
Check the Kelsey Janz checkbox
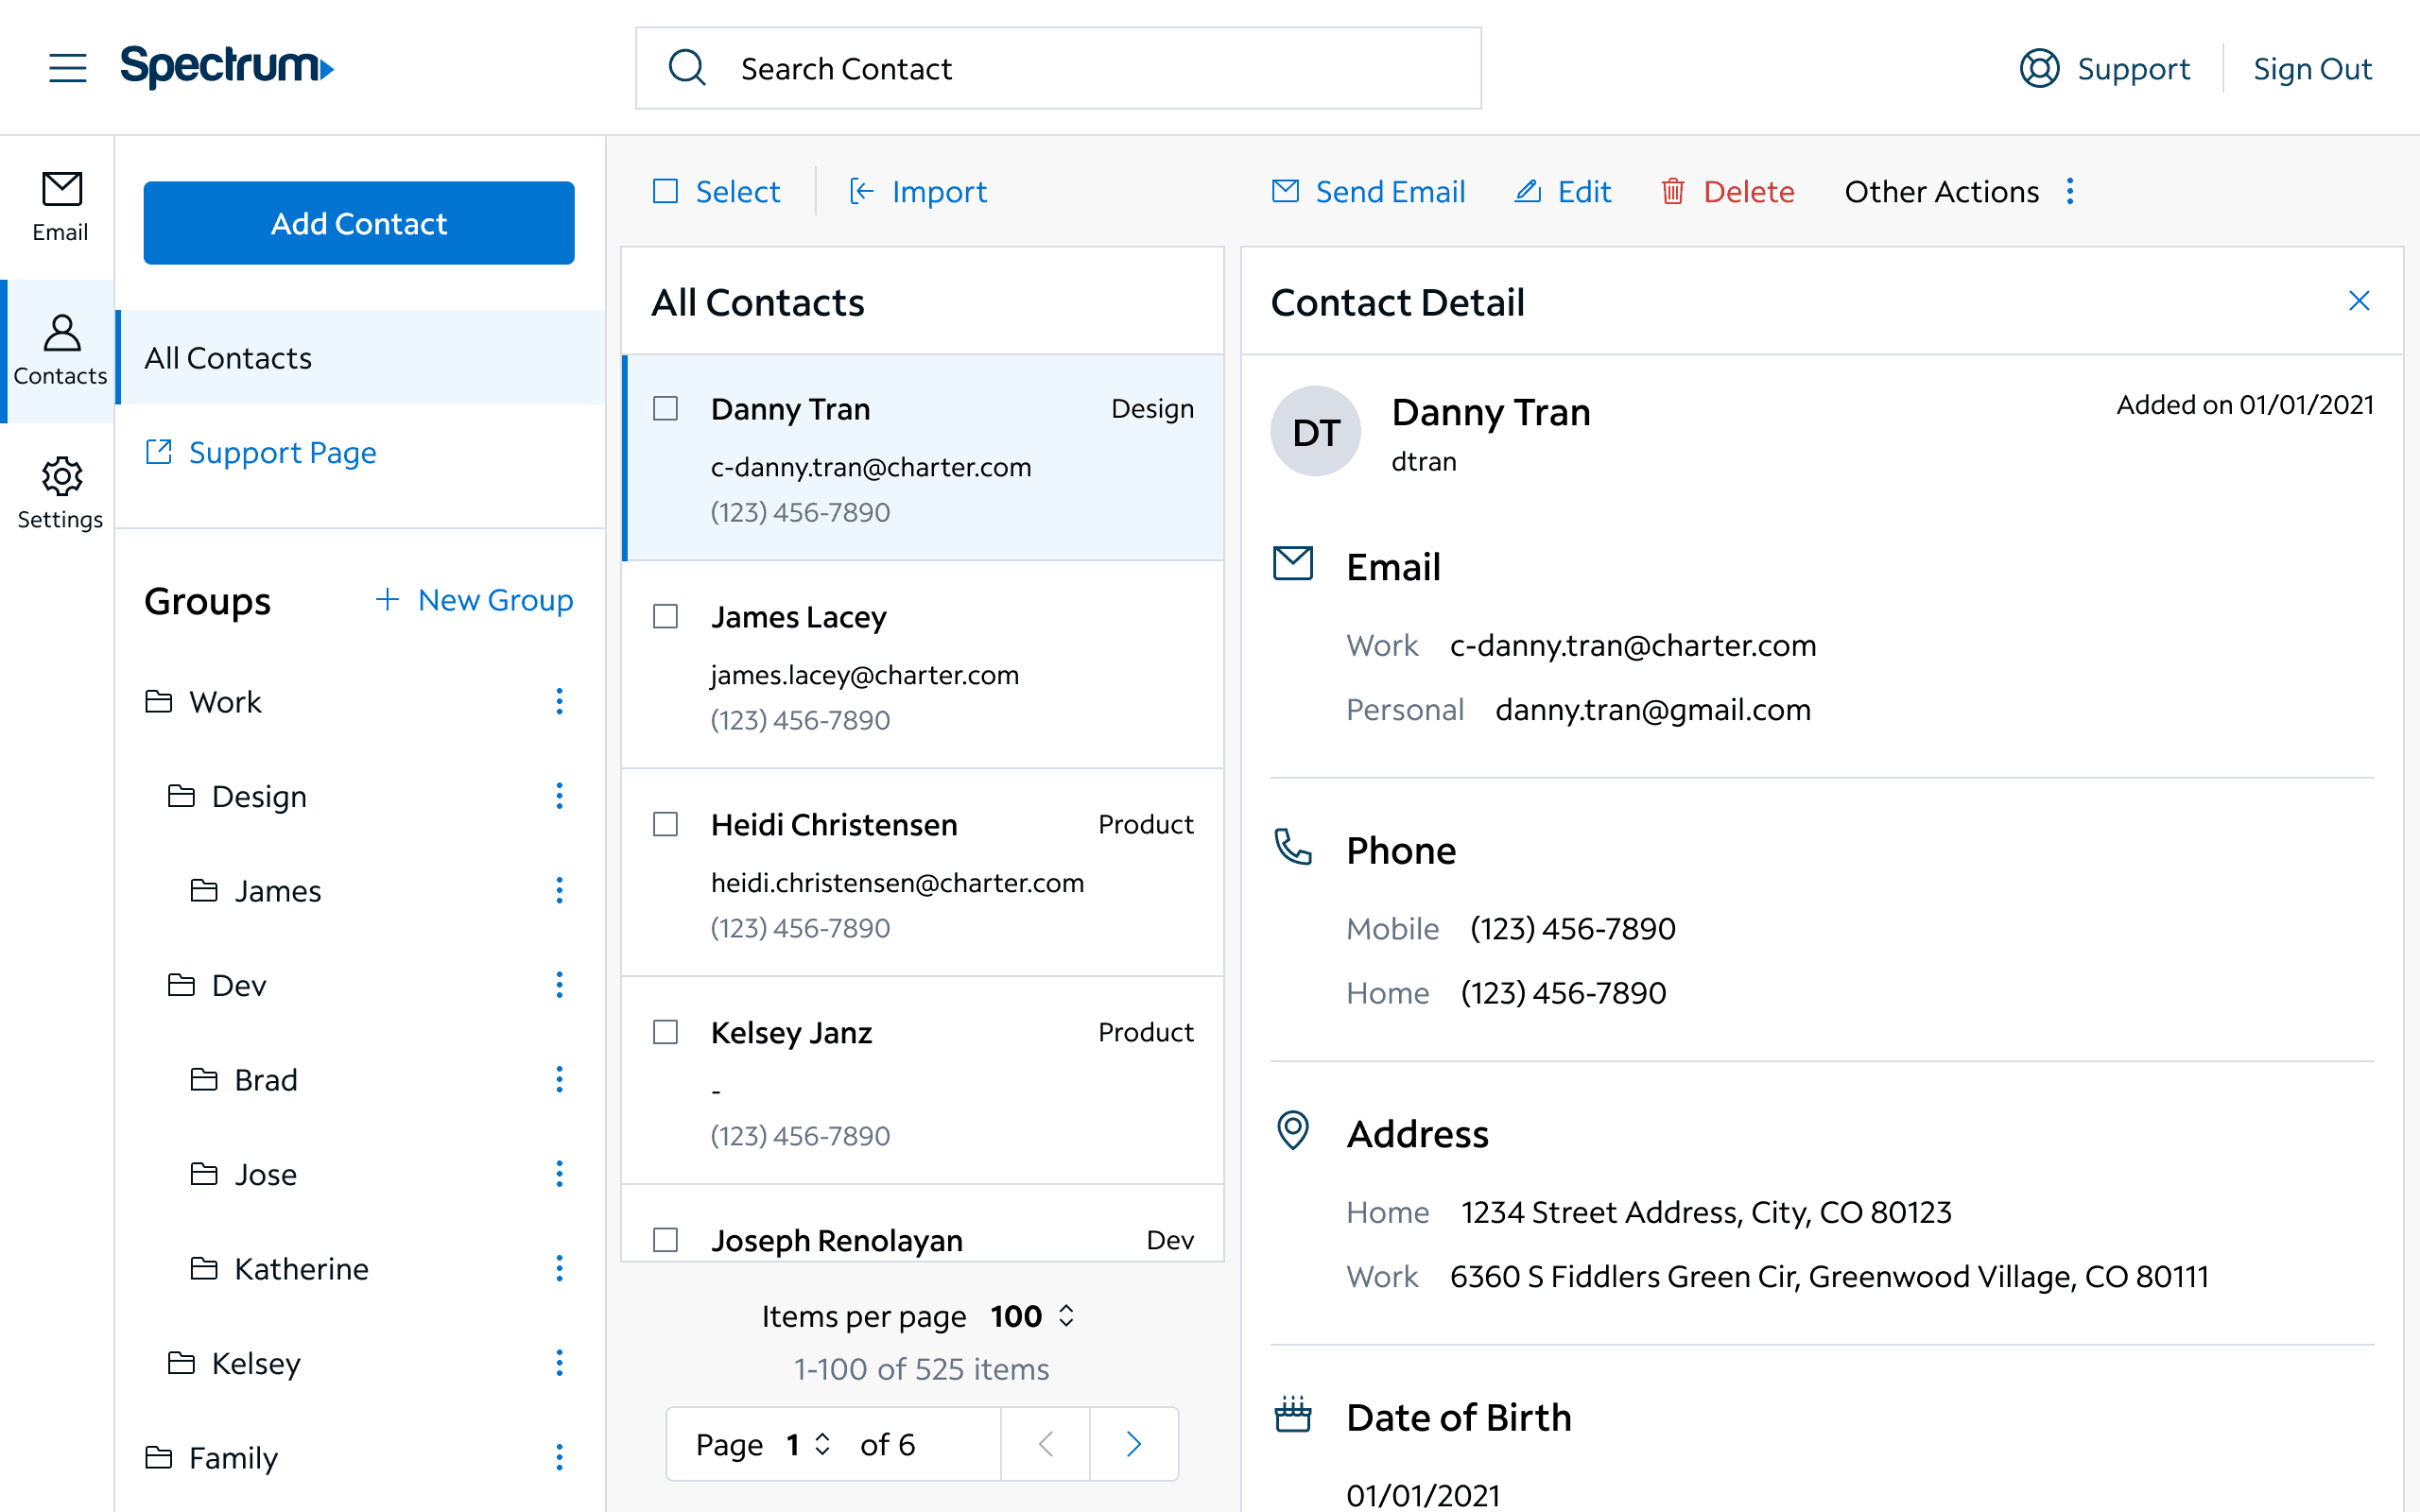[665, 1032]
